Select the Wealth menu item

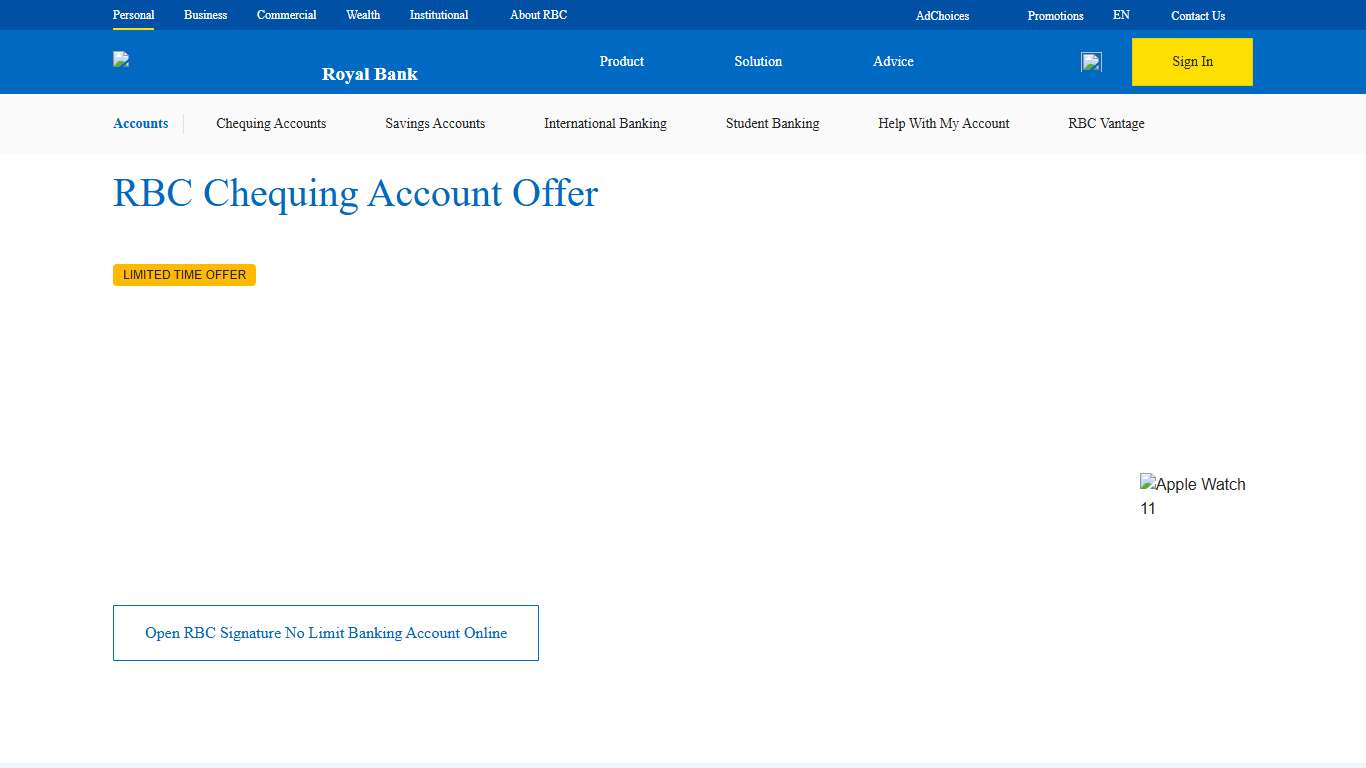coord(362,15)
